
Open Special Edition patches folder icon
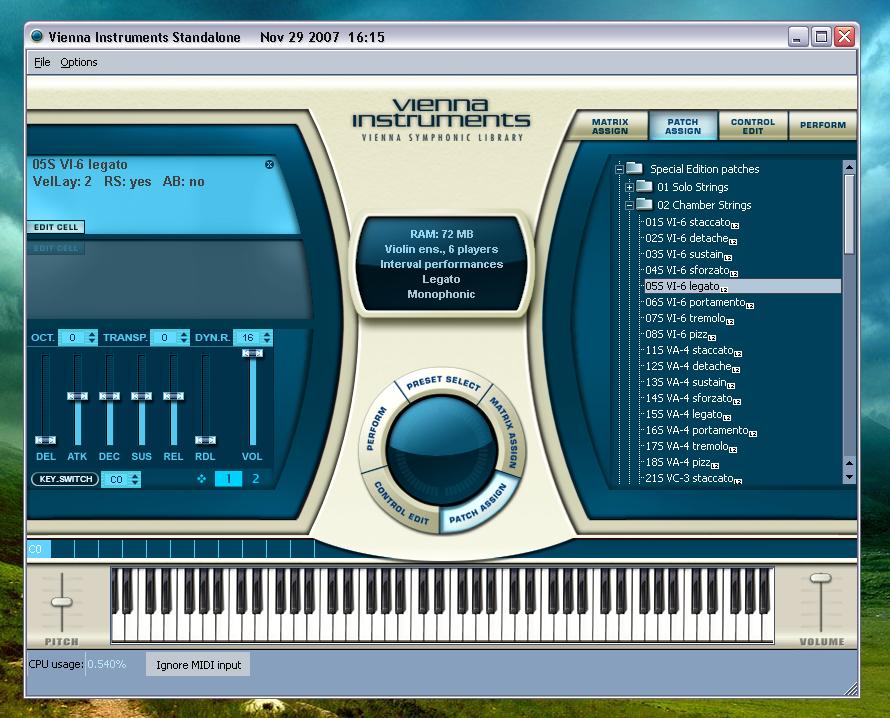point(634,169)
